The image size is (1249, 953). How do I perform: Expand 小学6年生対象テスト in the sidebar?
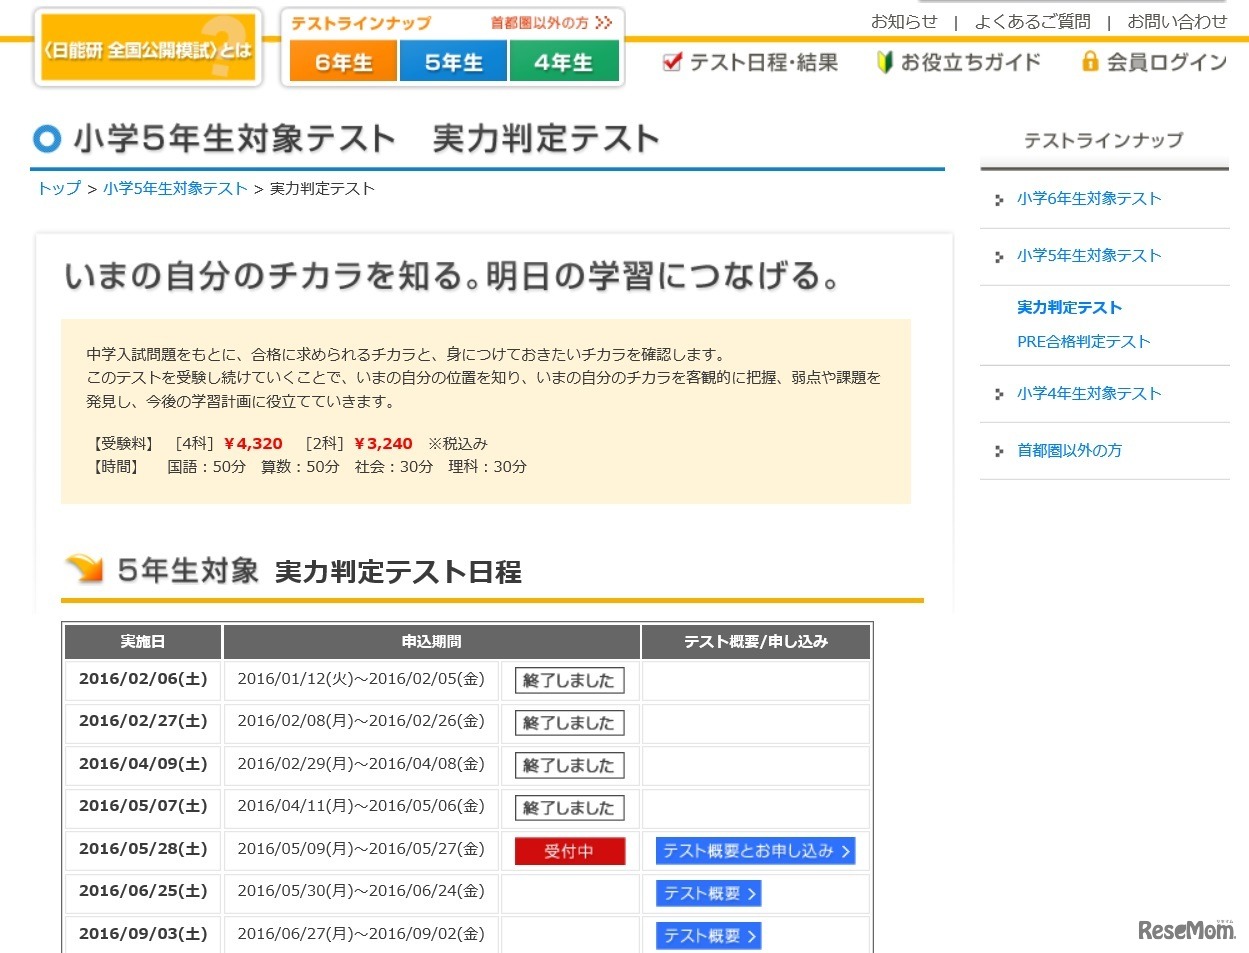coord(1088,198)
